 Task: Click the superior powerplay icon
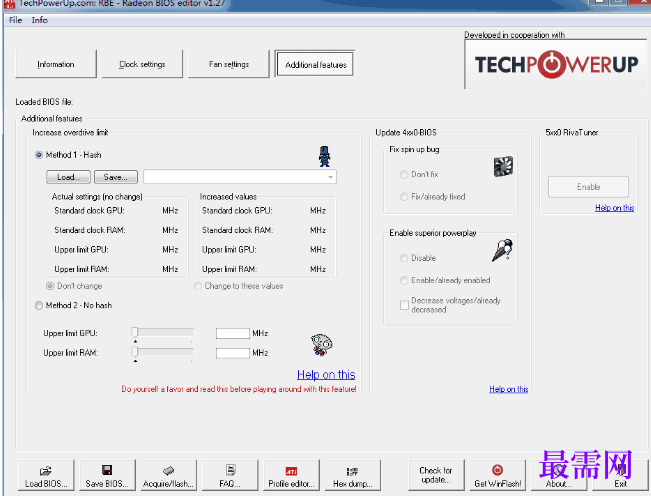[502, 250]
